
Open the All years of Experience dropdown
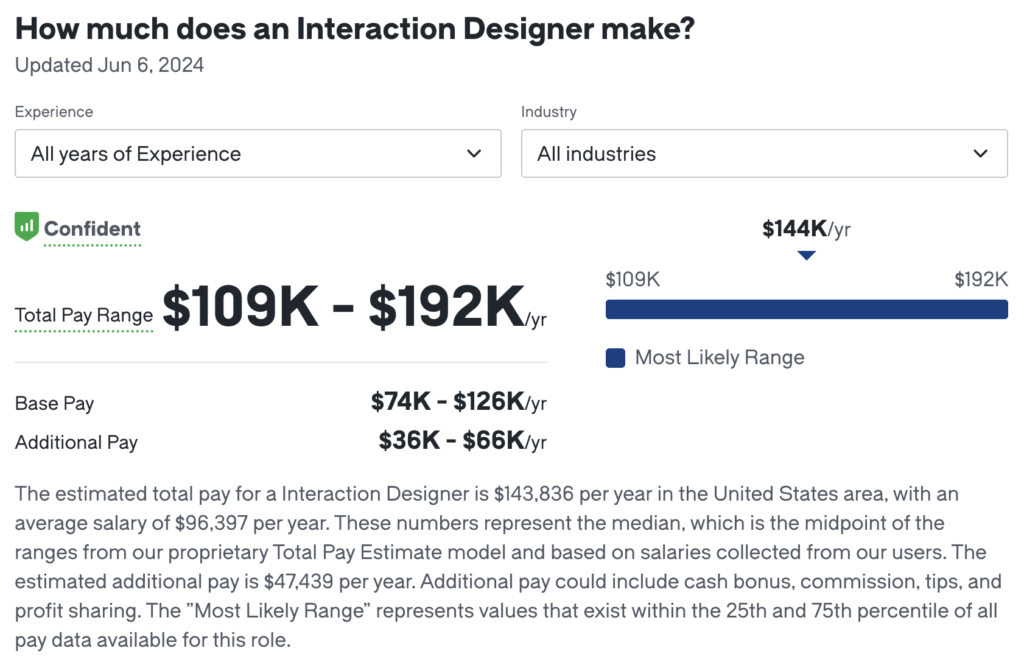pos(258,154)
